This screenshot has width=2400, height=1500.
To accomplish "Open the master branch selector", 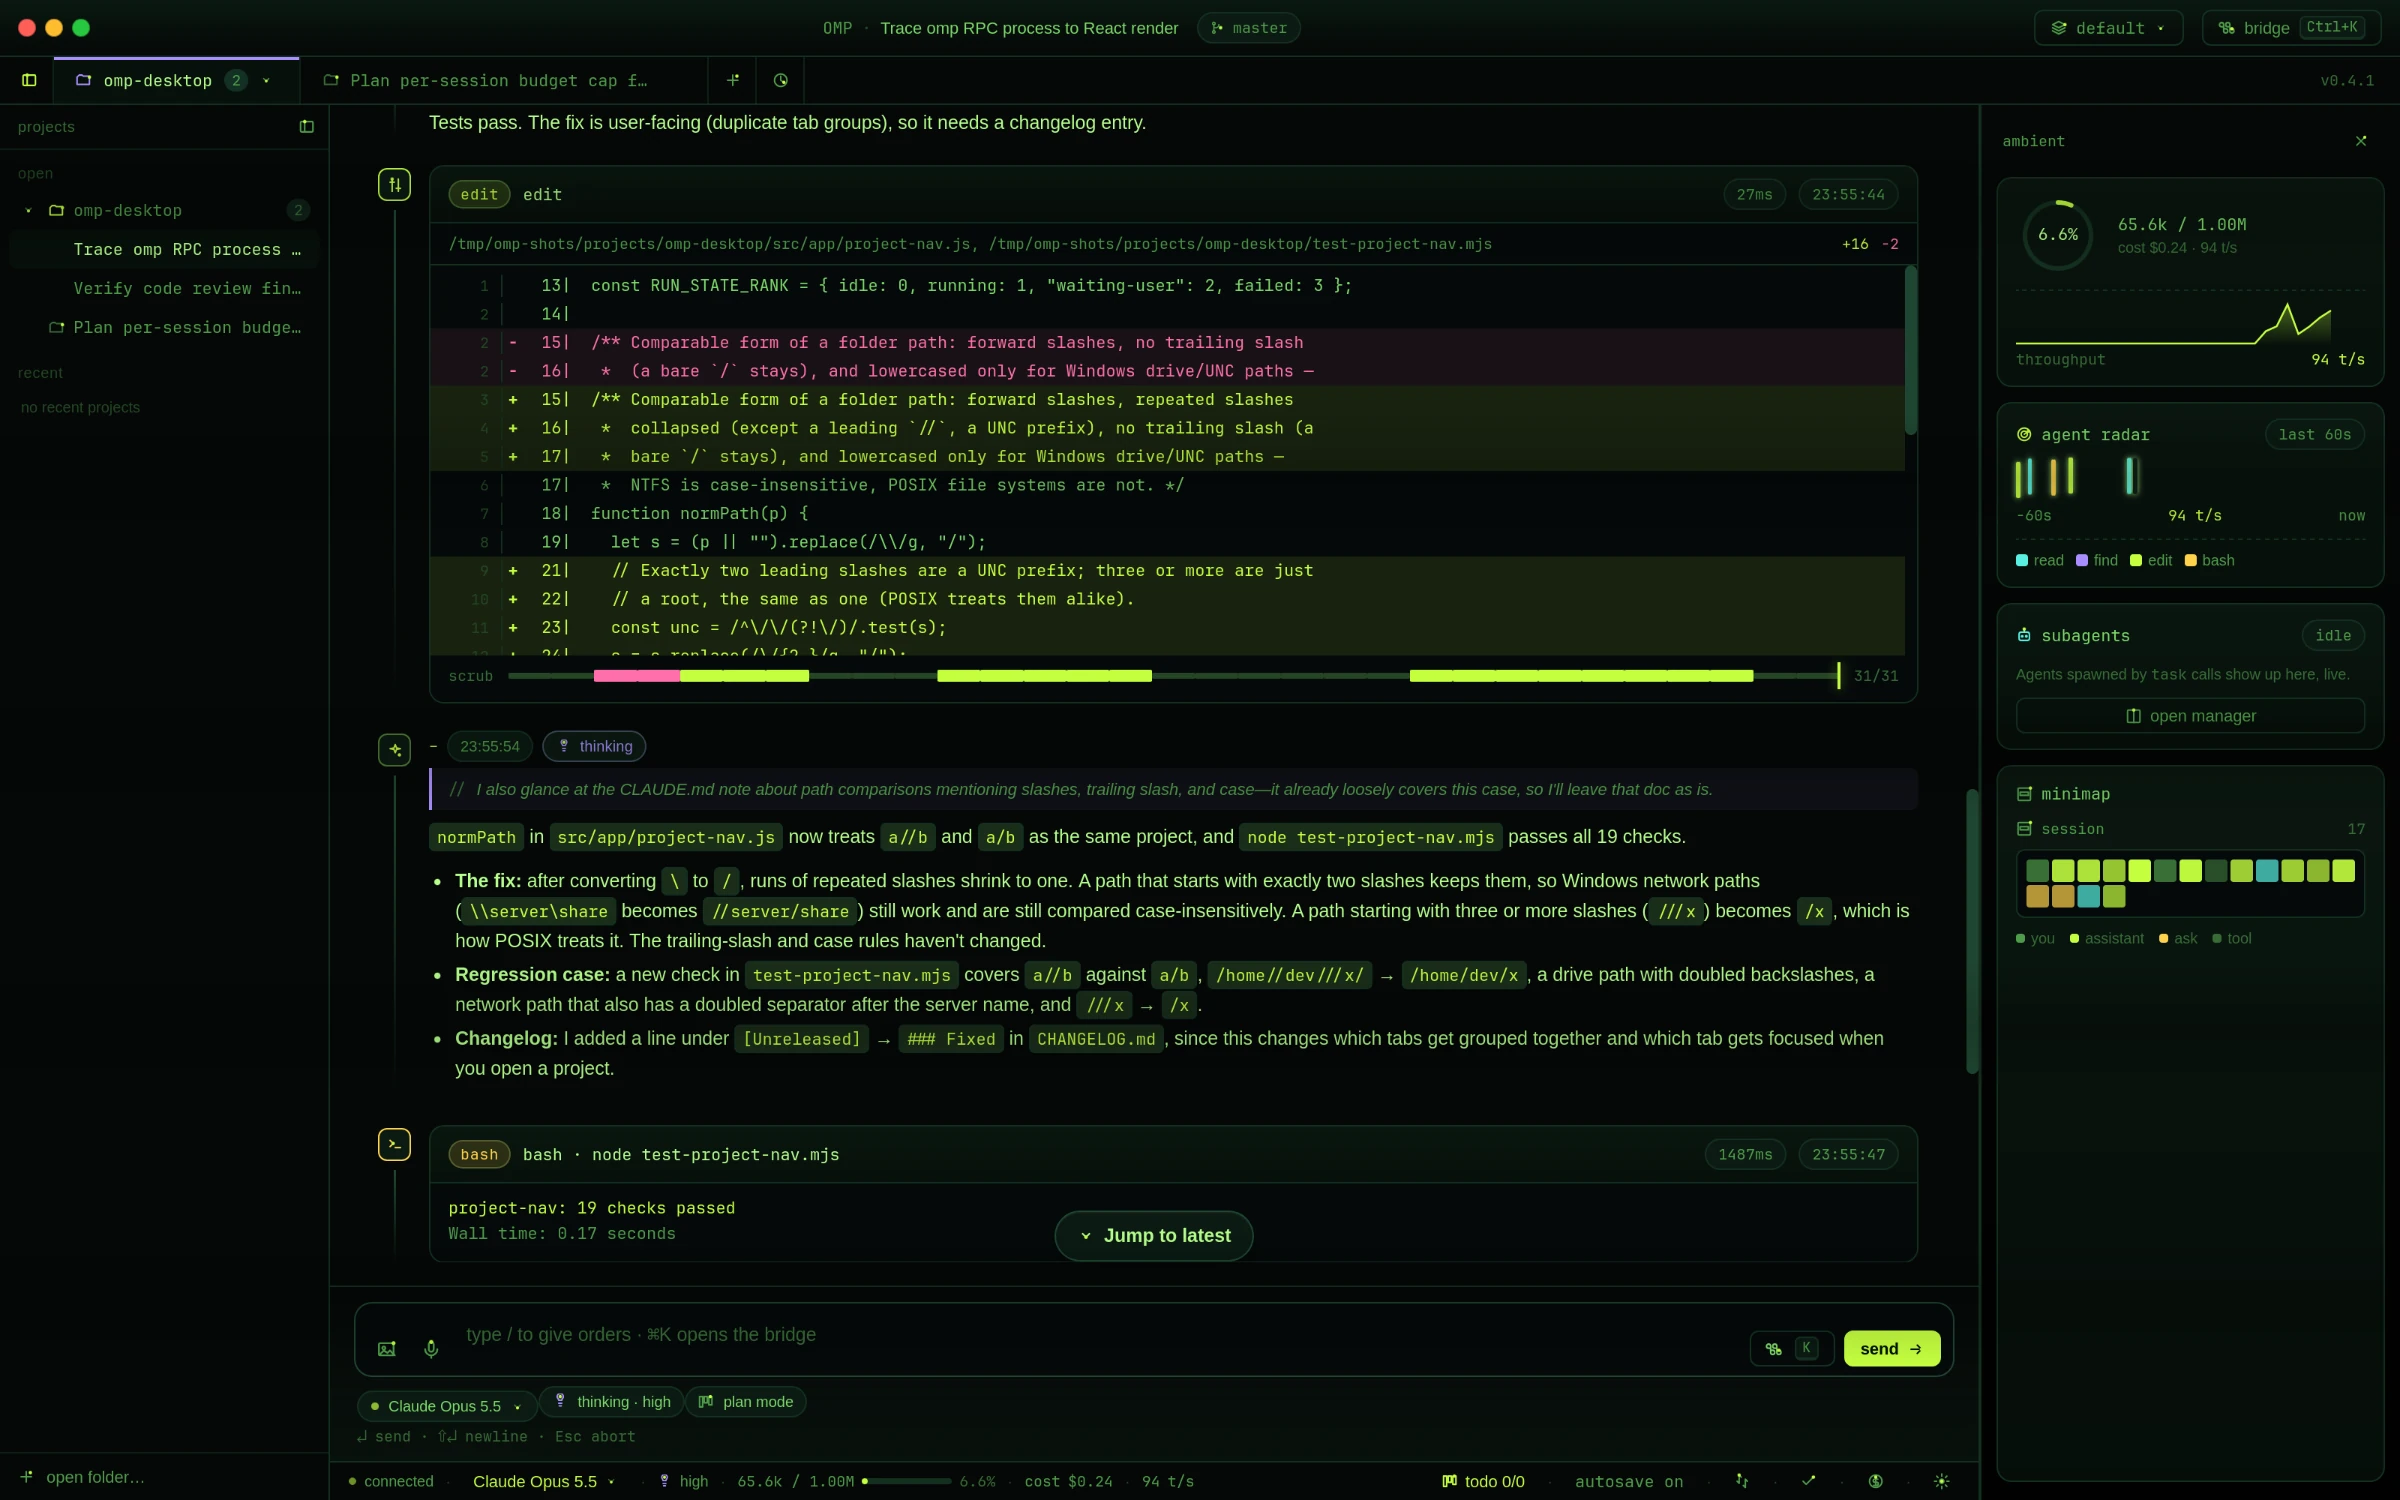I will pos(1249,28).
